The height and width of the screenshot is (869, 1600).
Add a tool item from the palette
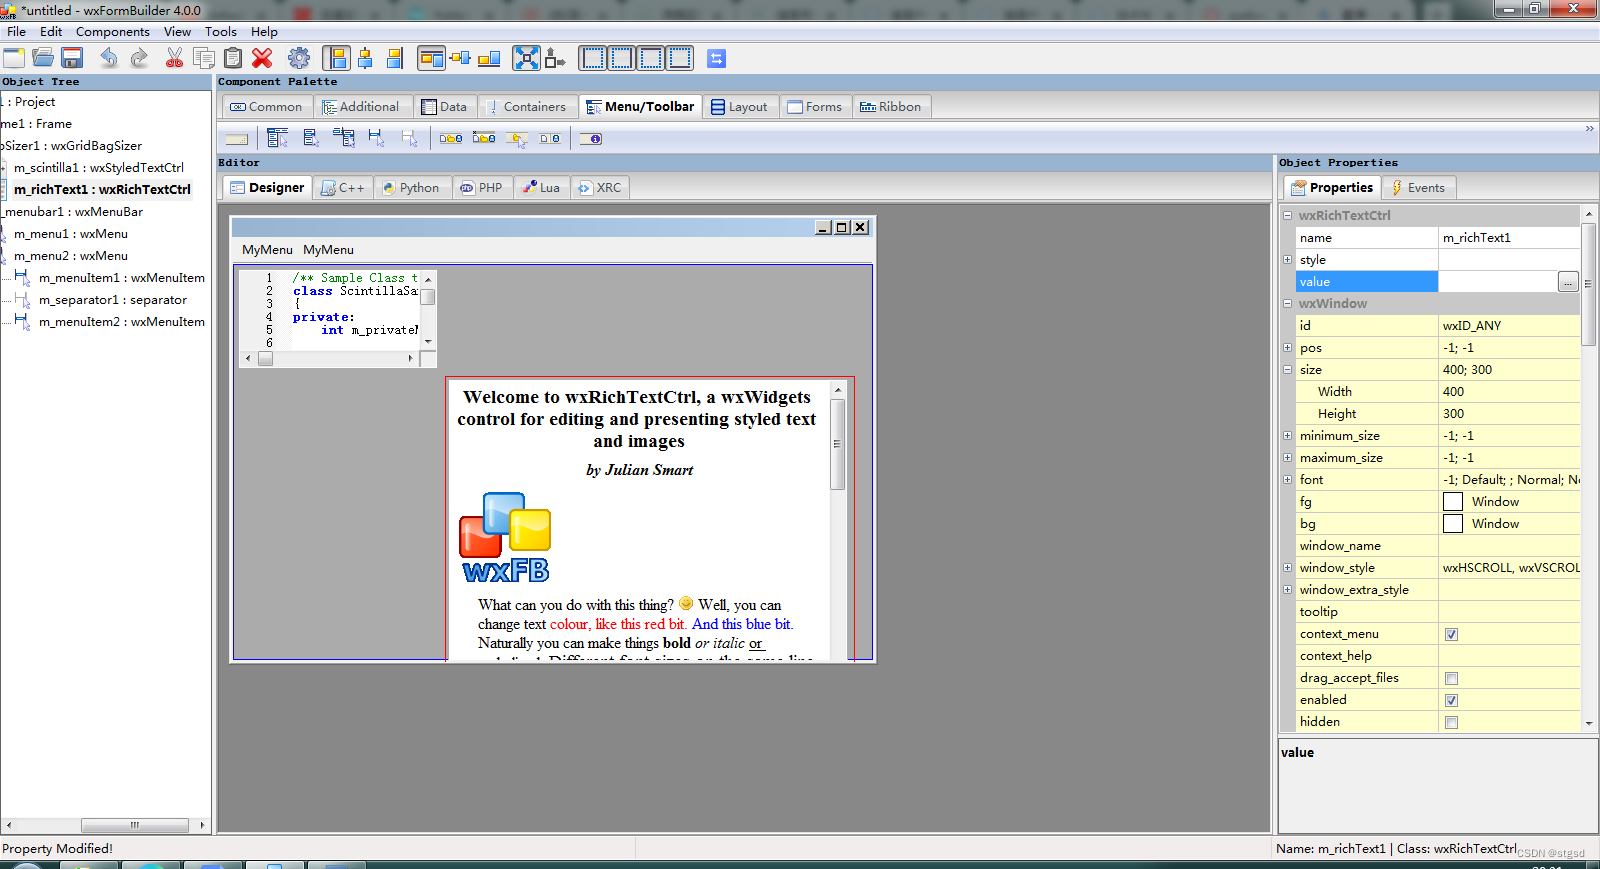(x=517, y=139)
